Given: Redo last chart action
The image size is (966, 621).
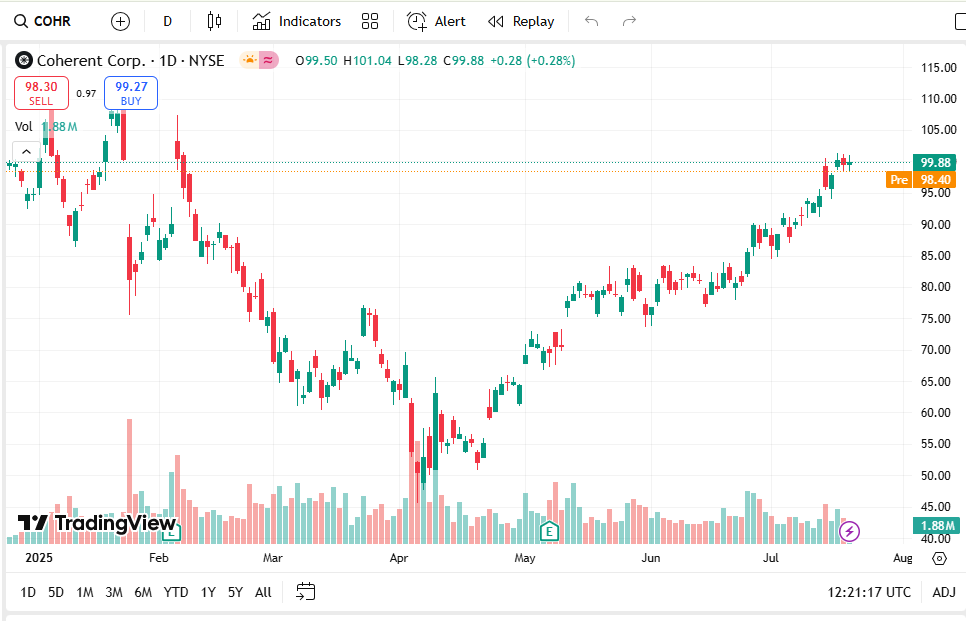Looking at the screenshot, I should click(x=629, y=22).
